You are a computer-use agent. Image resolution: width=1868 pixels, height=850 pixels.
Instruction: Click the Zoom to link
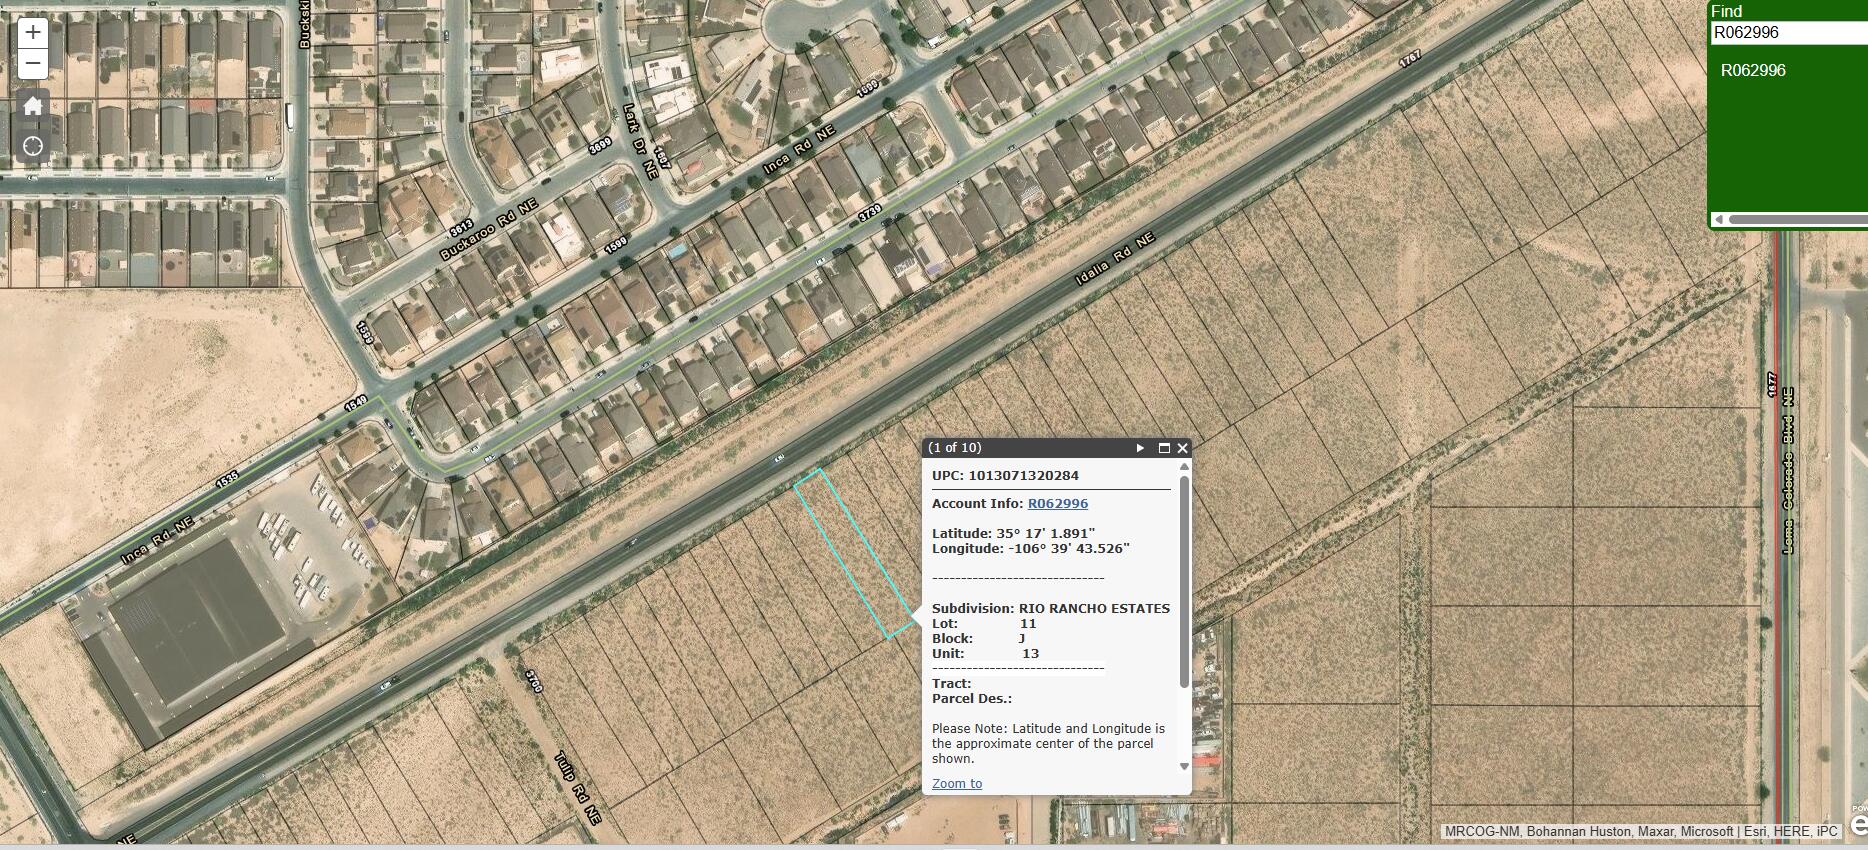(x=957, y=784)
